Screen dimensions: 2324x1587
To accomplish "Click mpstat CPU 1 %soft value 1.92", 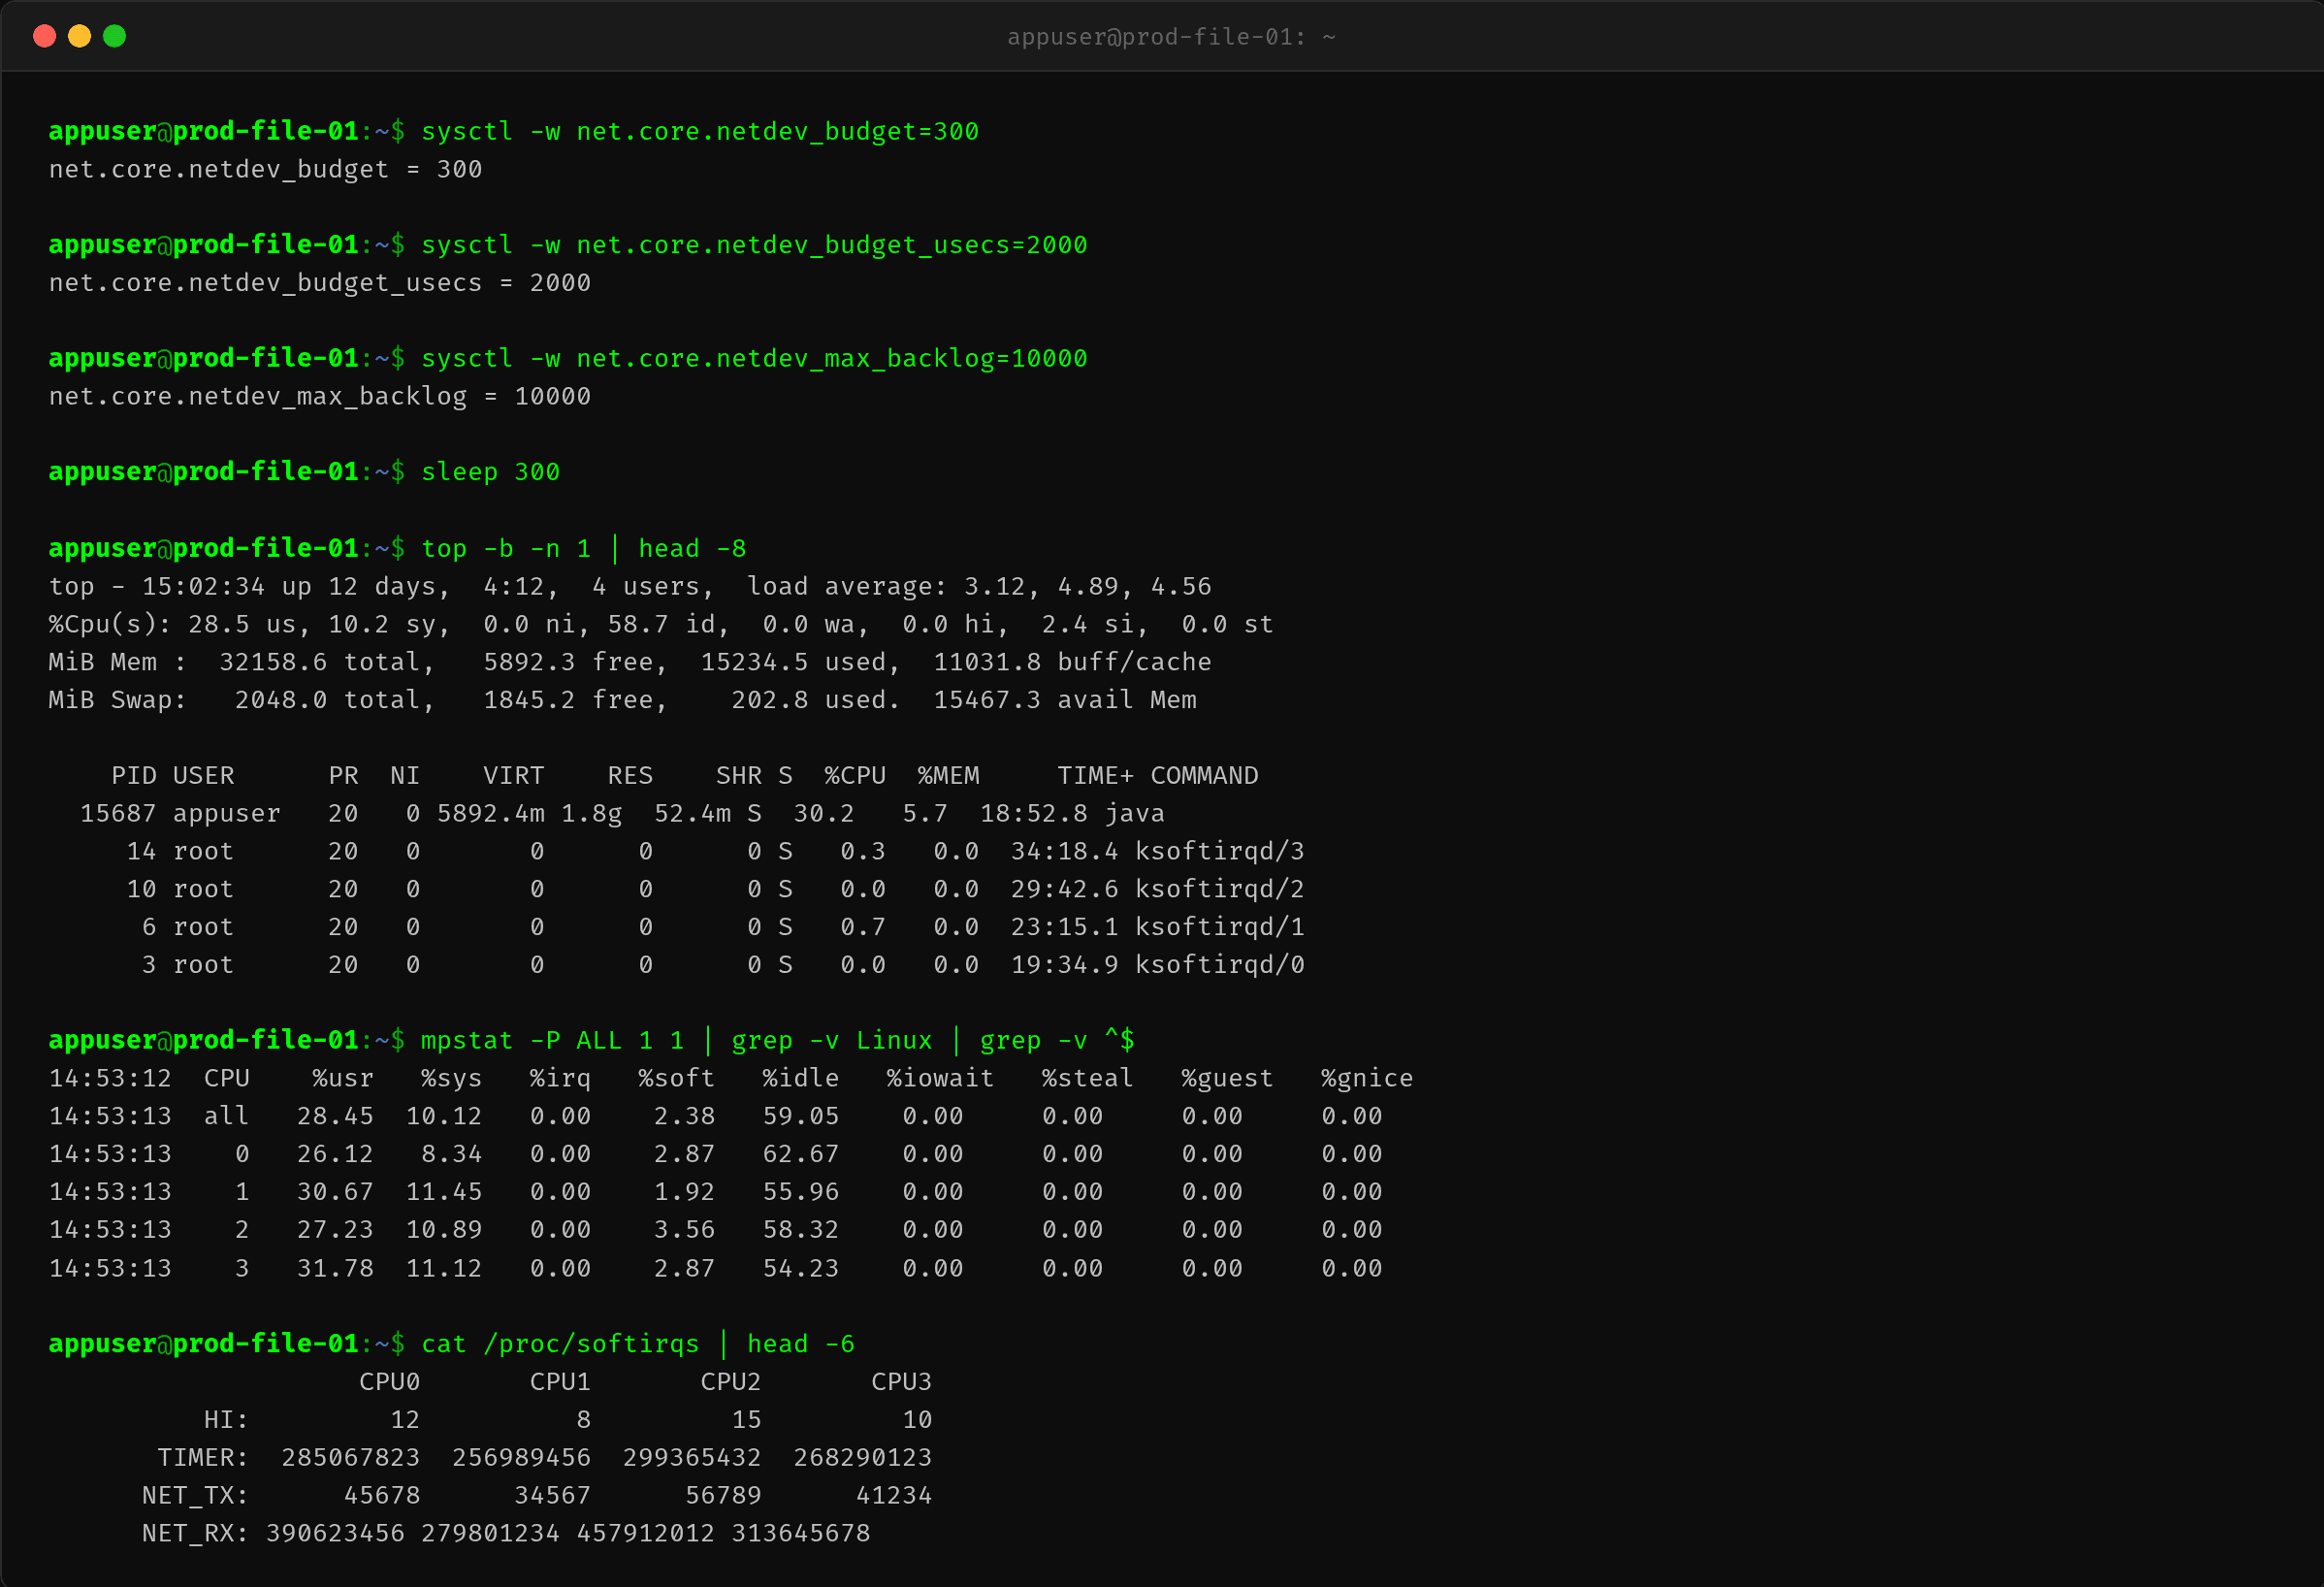I will tap(685, 1193).
